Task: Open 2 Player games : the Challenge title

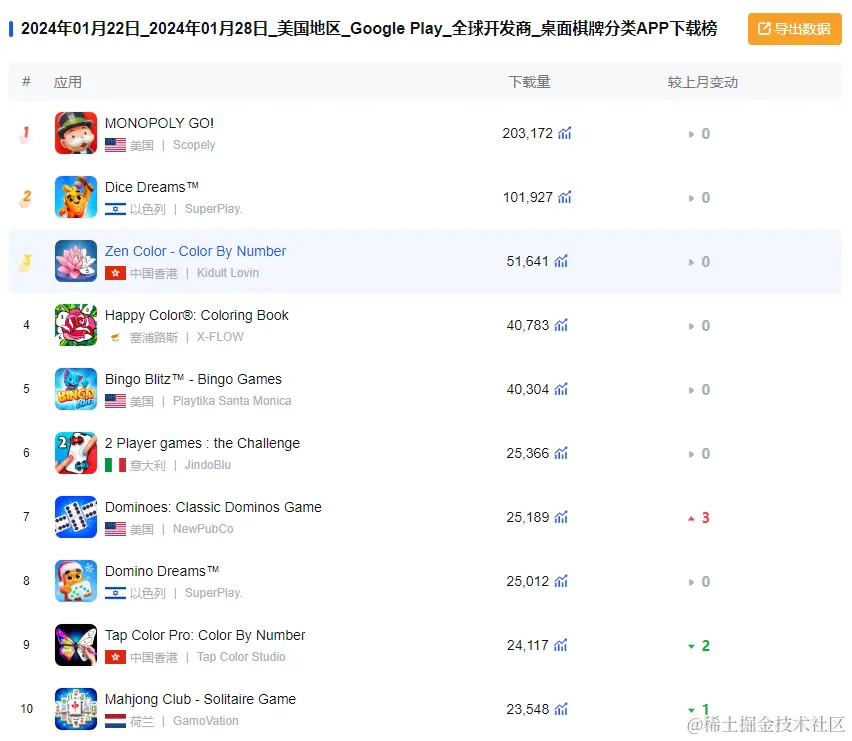Action: [202, 443]
